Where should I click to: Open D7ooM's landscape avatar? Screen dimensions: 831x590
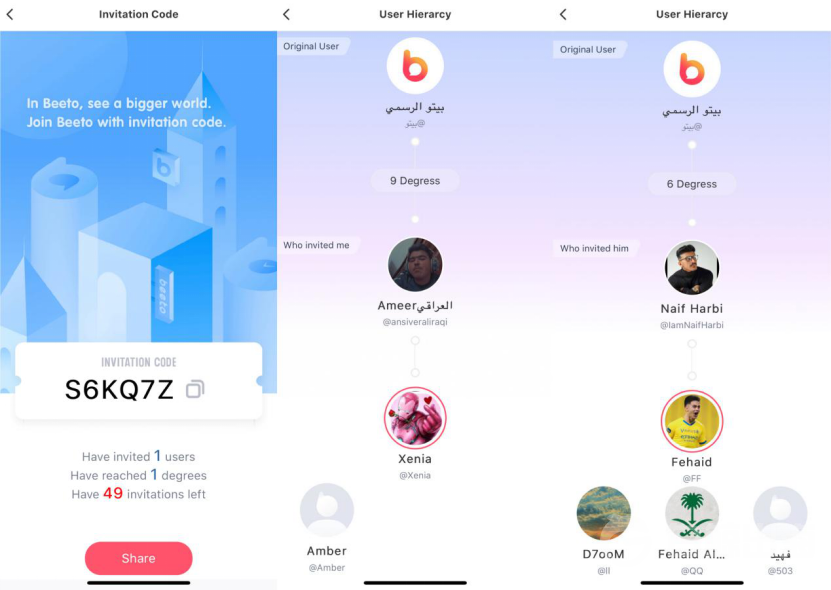pyautogui.click(x=604, y=514)
